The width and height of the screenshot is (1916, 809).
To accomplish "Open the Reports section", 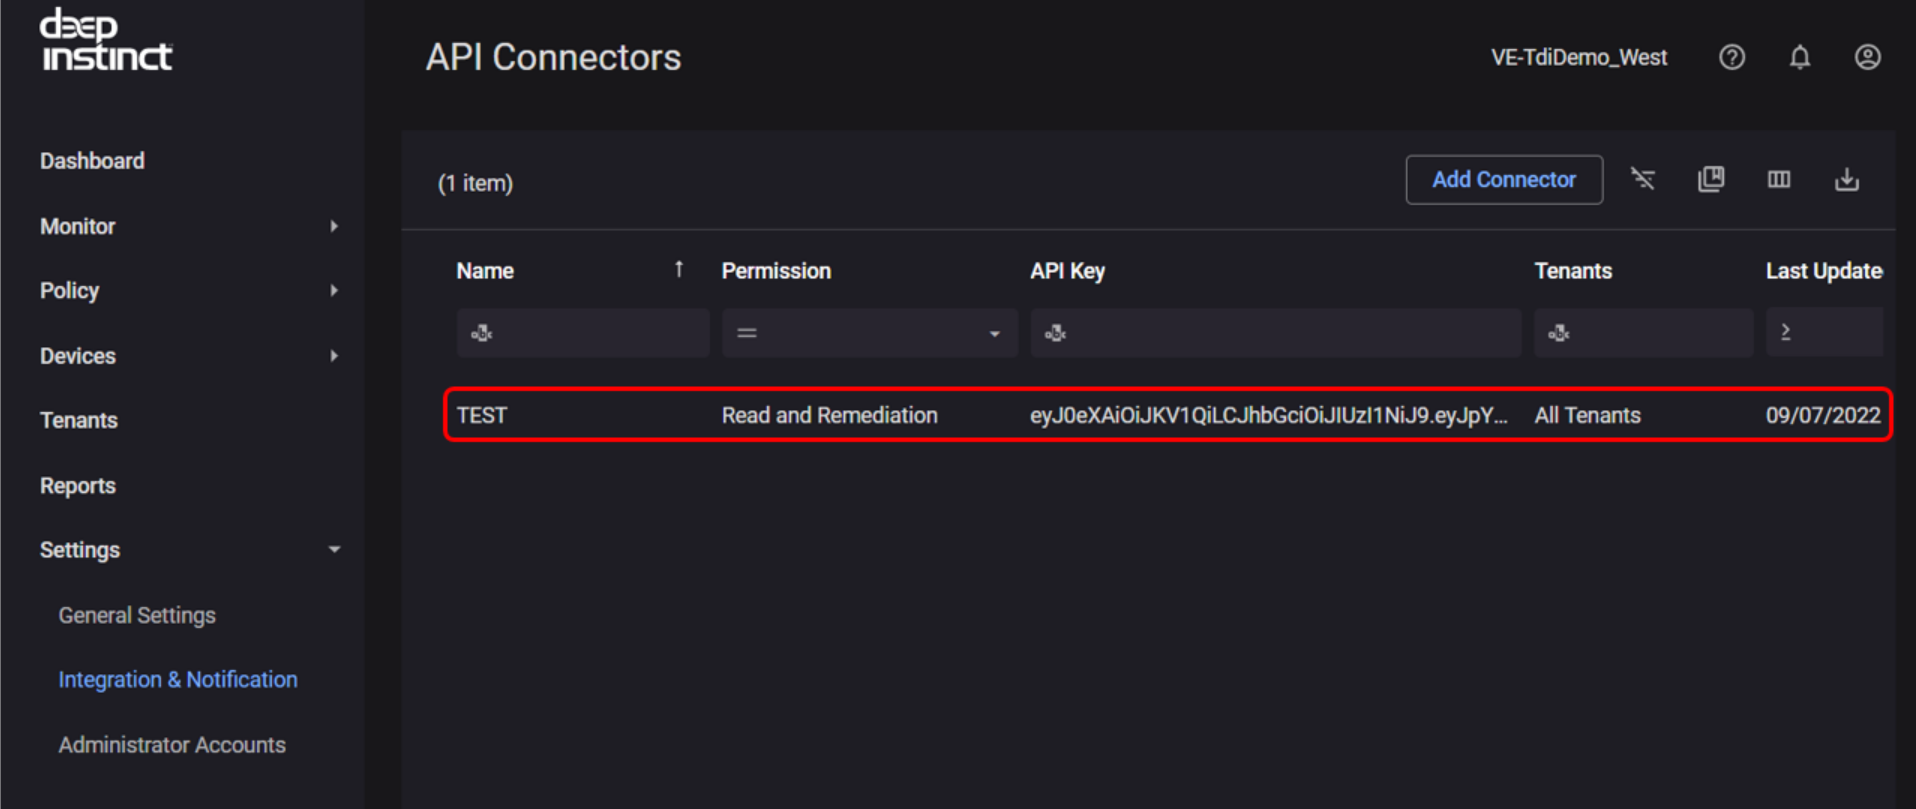I will click(x=78, y=486).
